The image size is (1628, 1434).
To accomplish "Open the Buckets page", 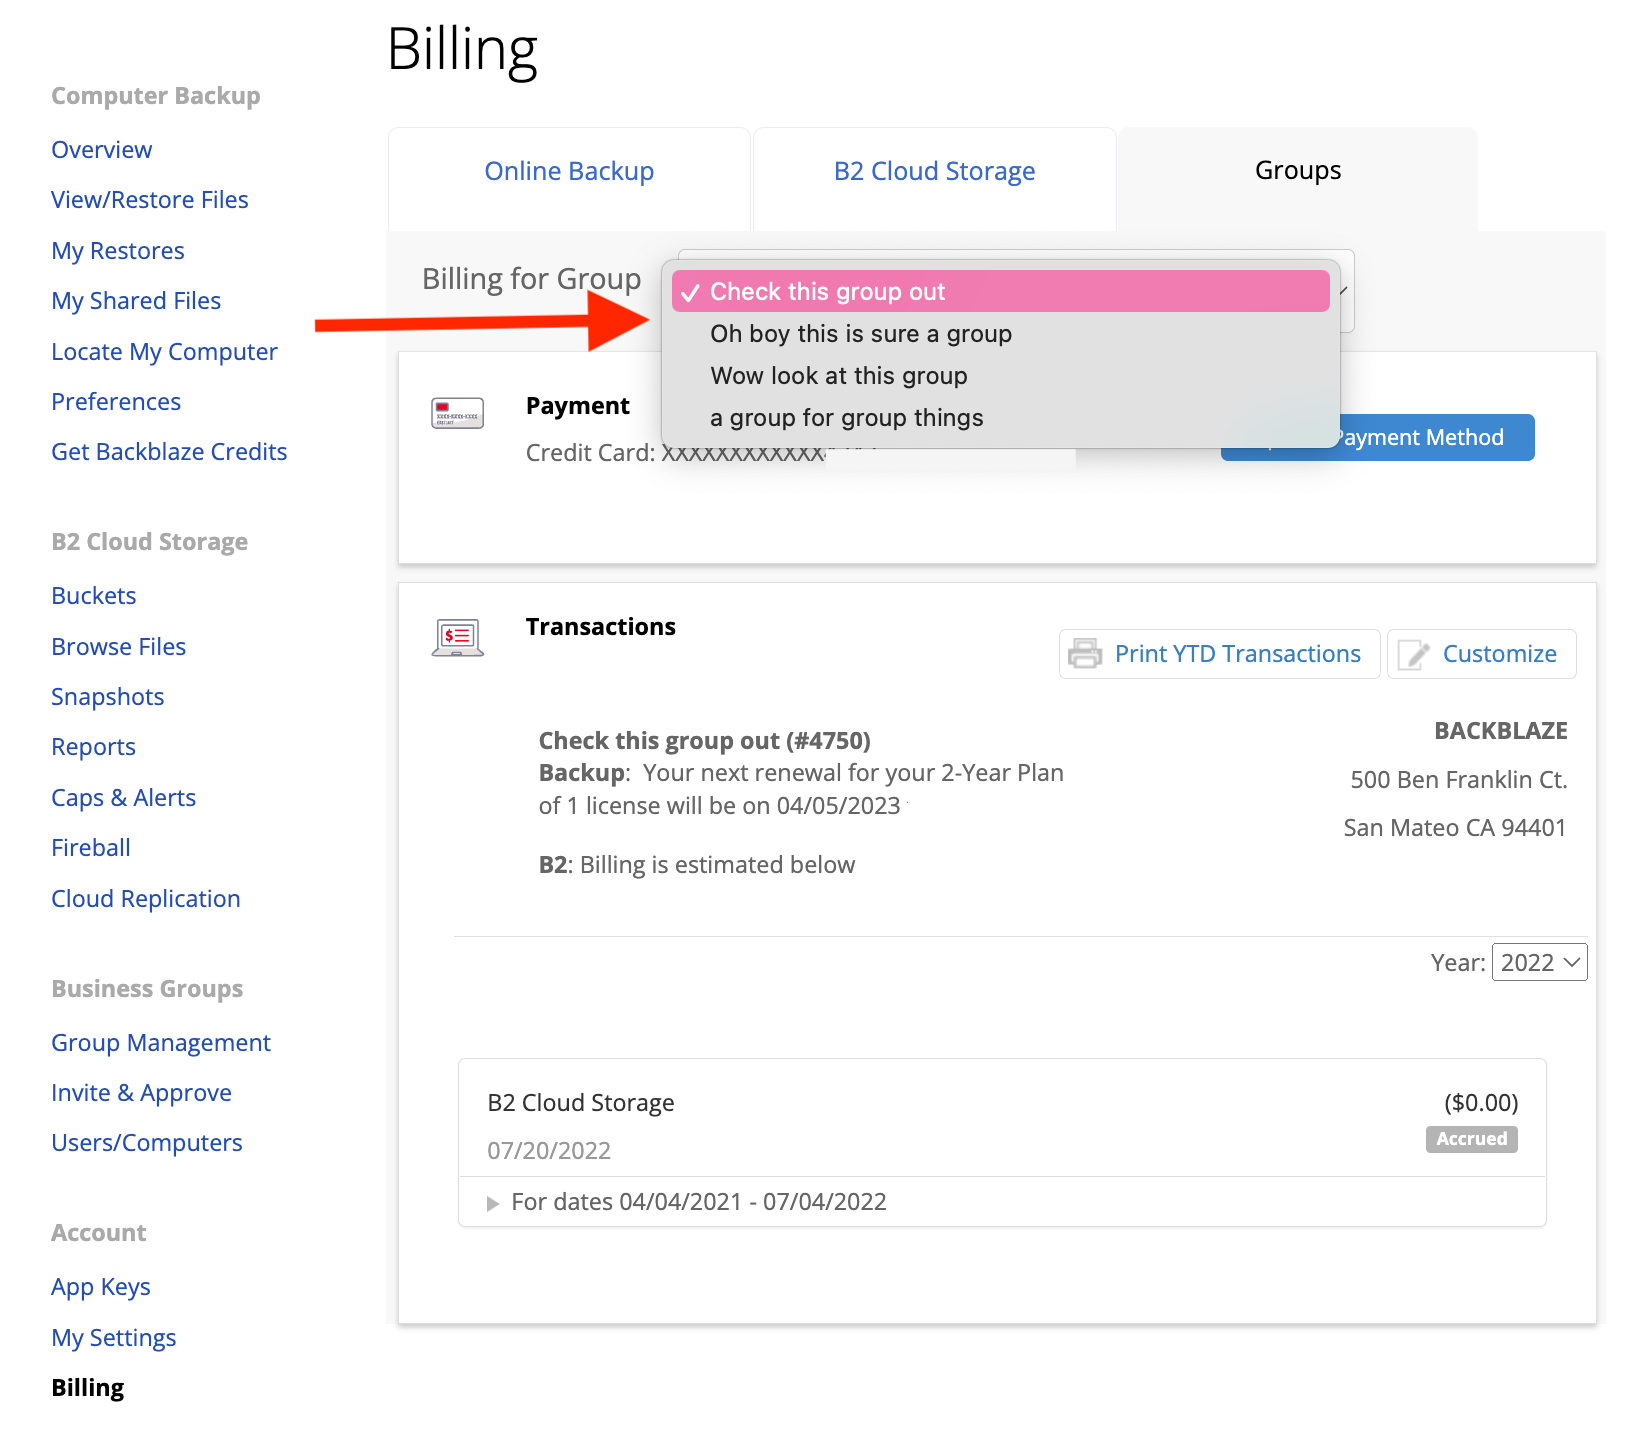I will (x=94, y=596).
